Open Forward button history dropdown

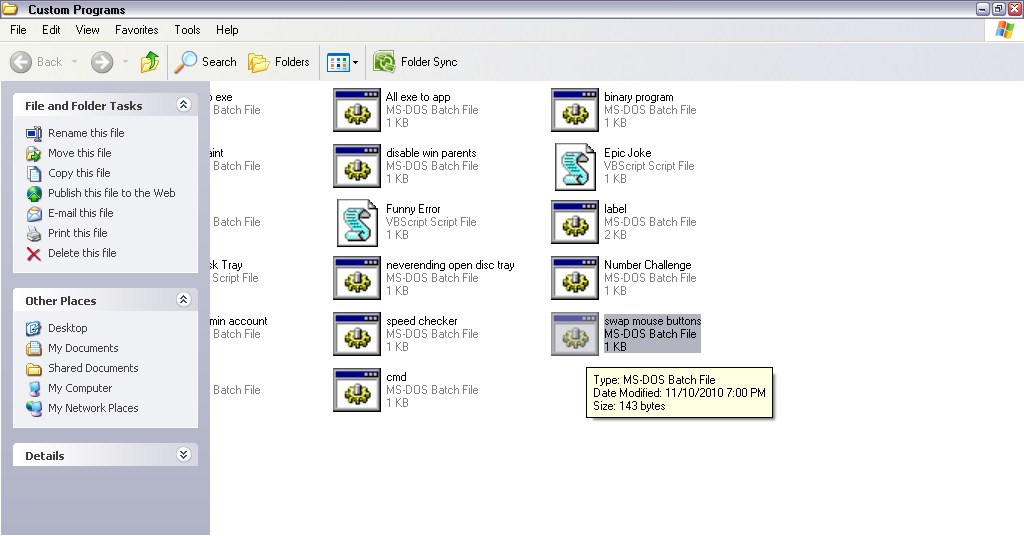[x=125, y=62]
